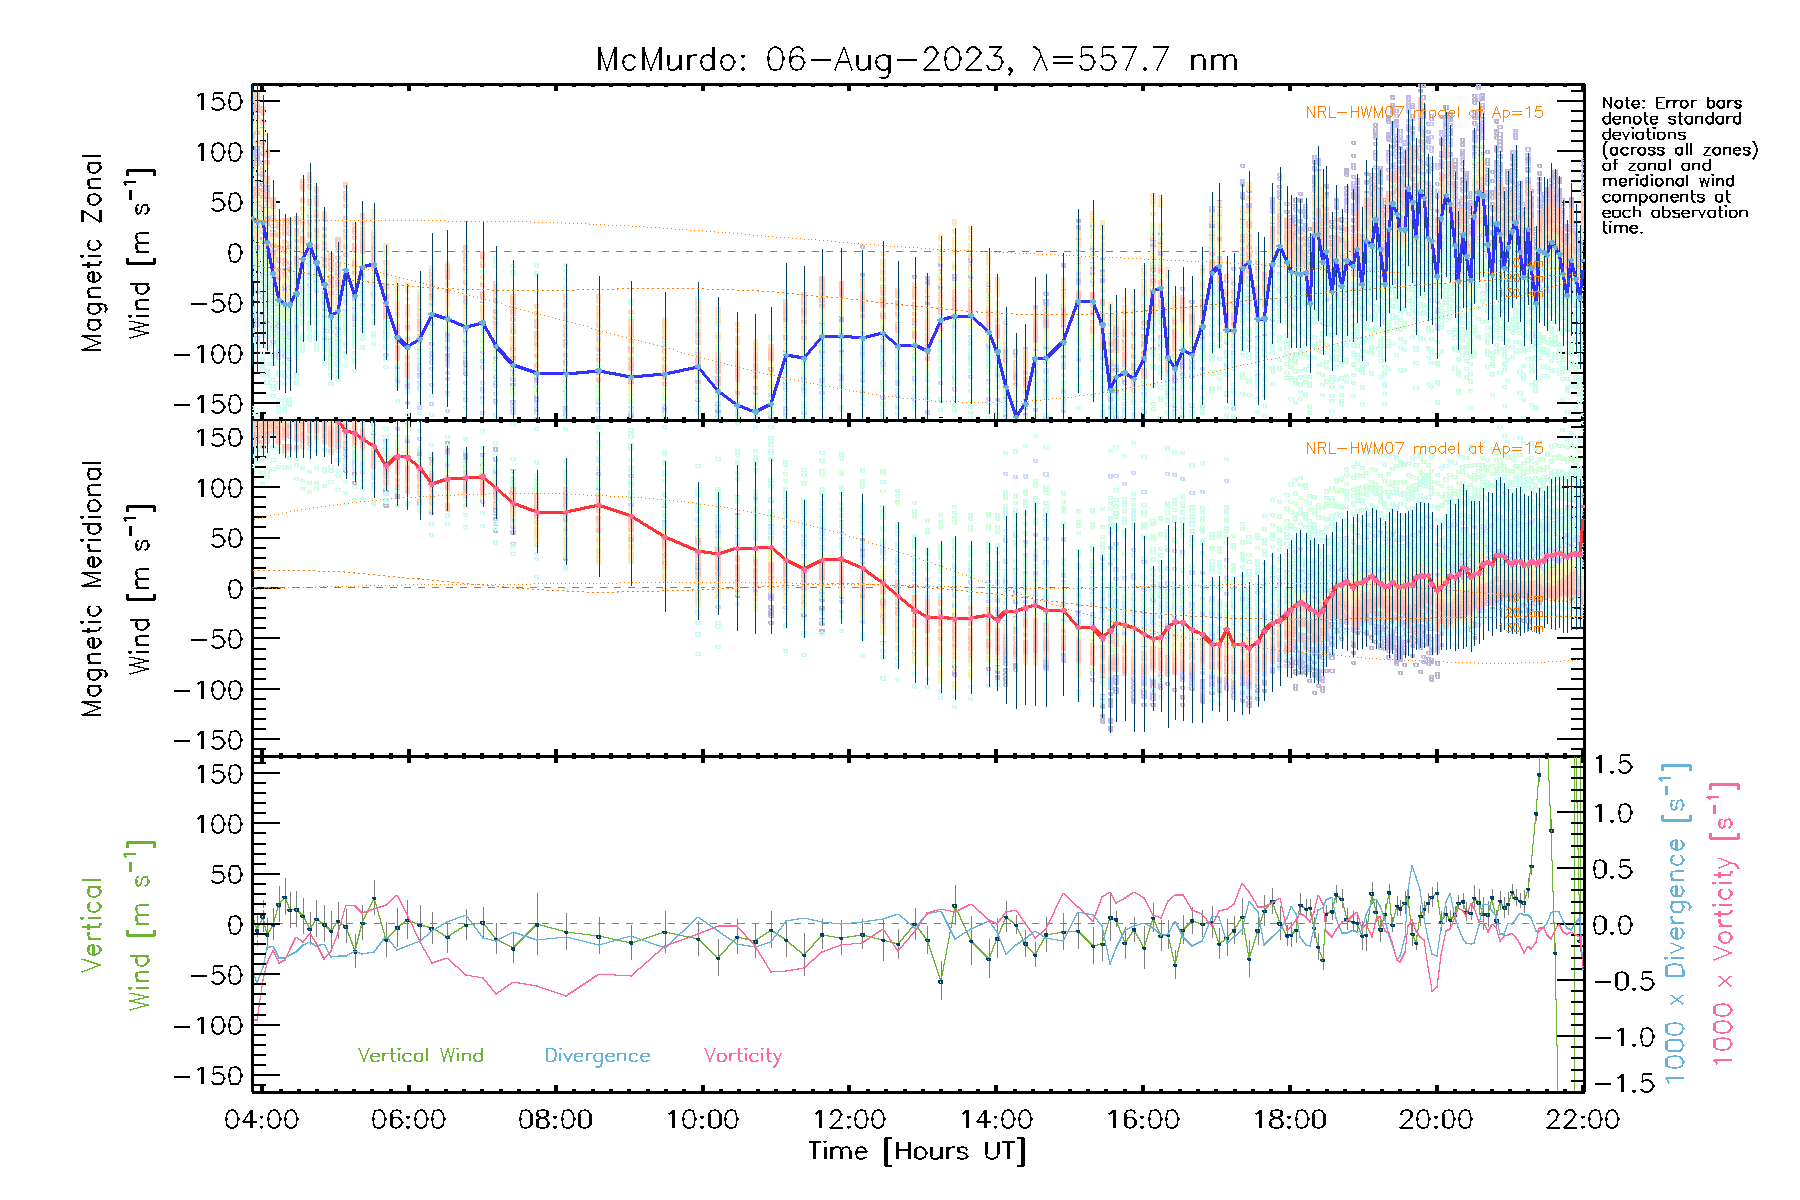Select the blue "Divergence" legend label
This screenshot has height=1200, width=1800.
(597, 1056)
